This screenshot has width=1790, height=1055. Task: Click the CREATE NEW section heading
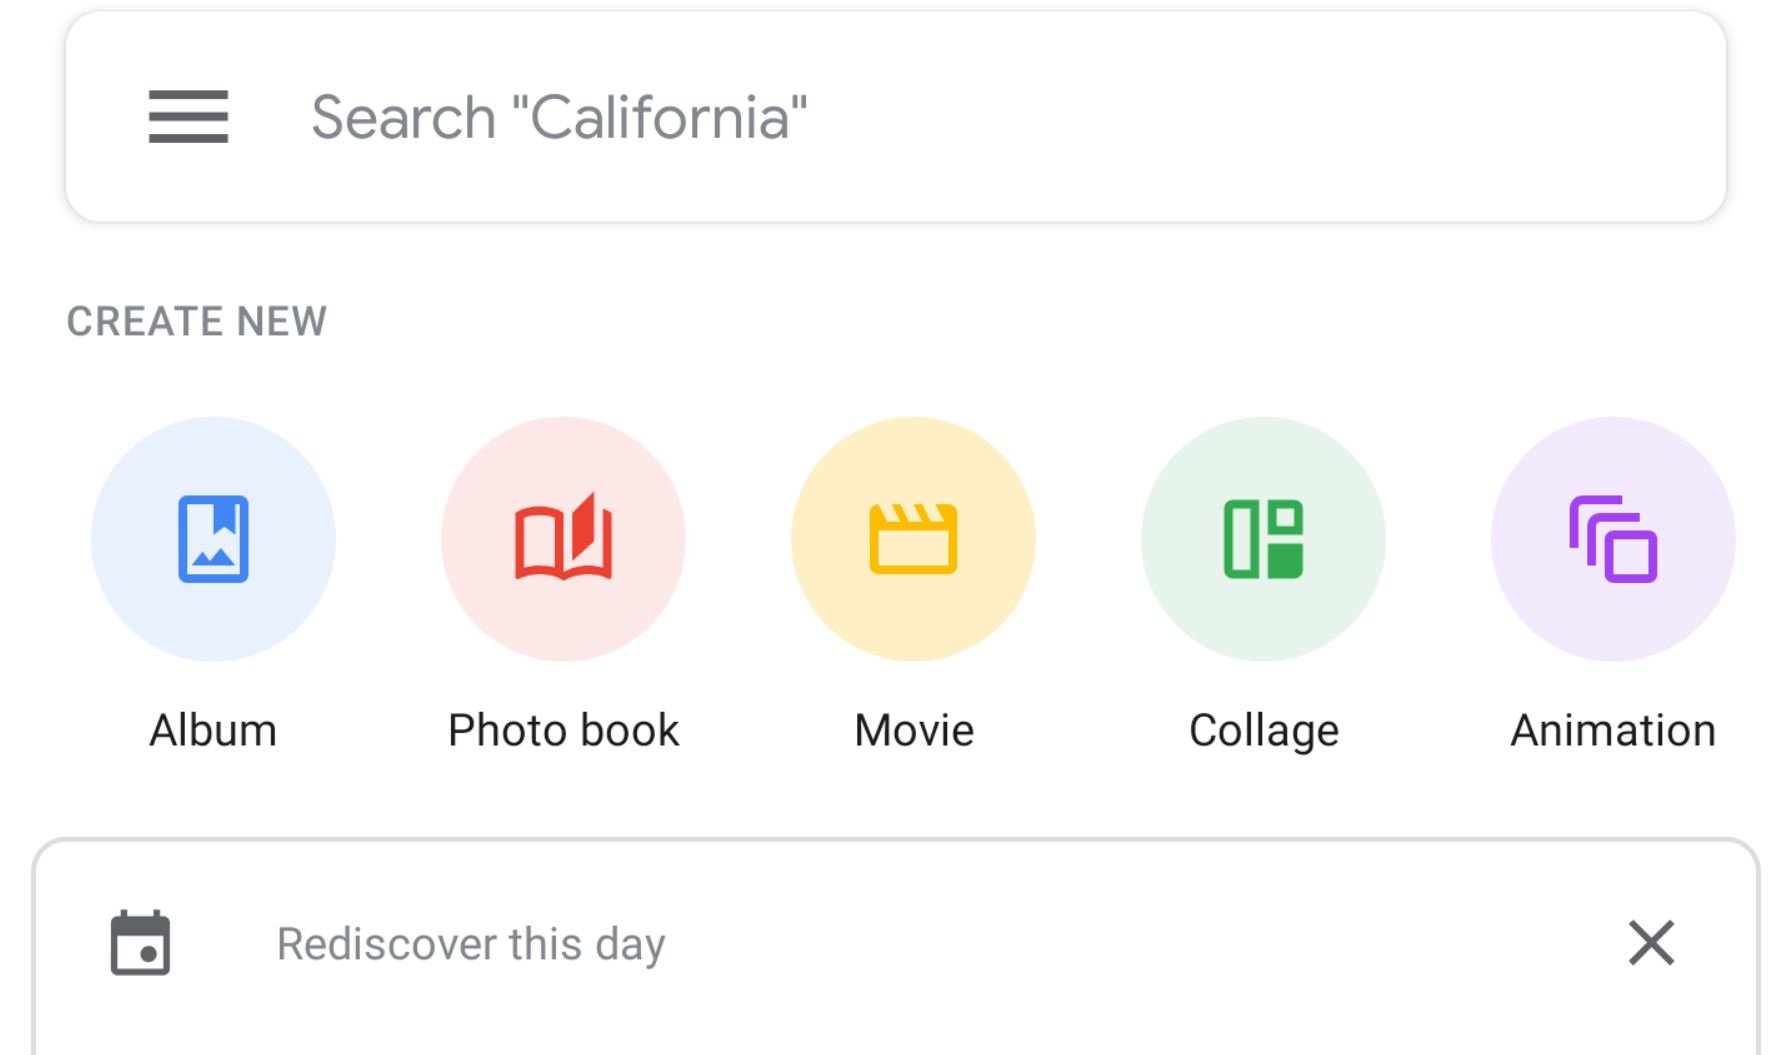coord(197,321)
